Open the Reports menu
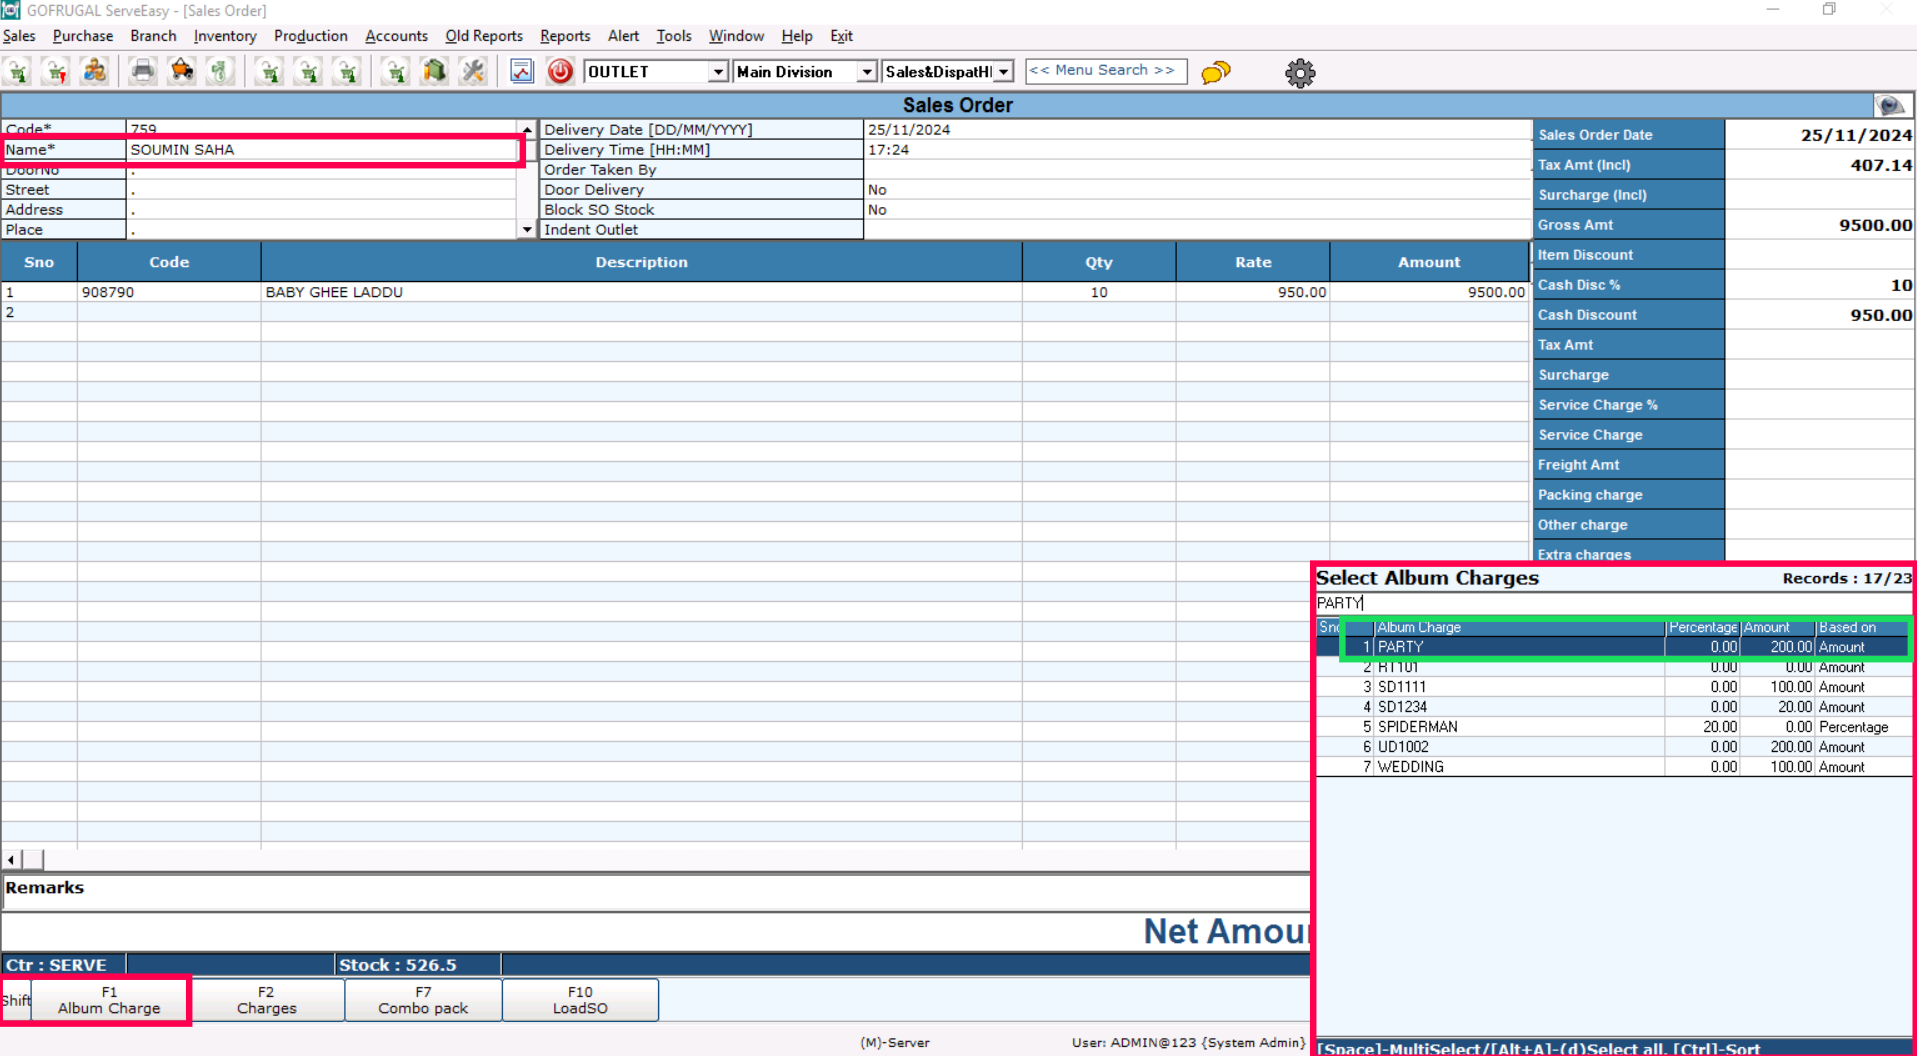This screenshot has width=1917, height=1056. (x=564, y=36)
